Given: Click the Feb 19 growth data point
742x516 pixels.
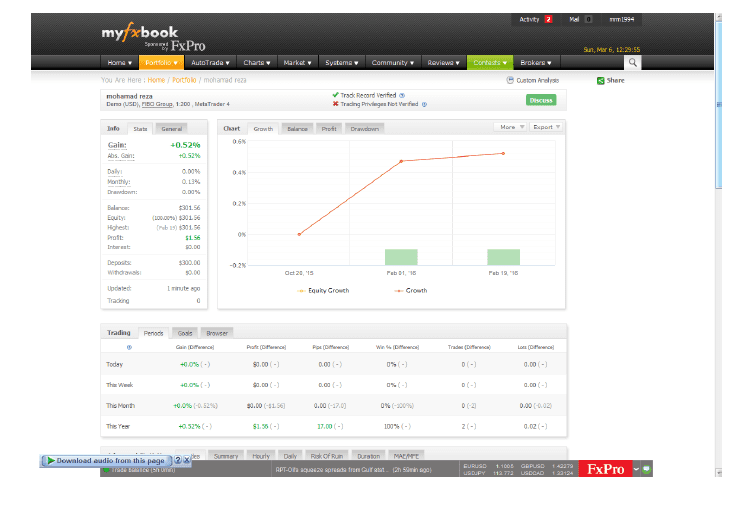Looking at the screenshot, I should click(503, 153).
